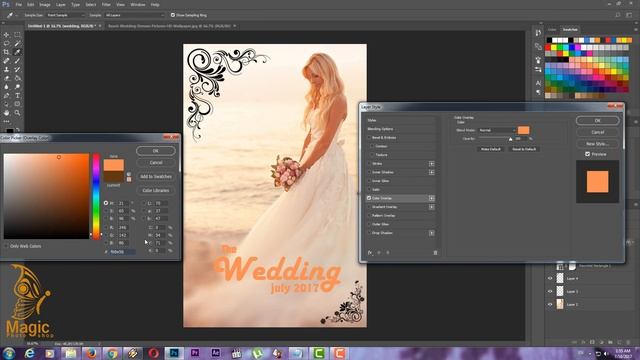640x360 pixels.
Task: Click the hex color input field
Action: click(x=122, y=252)
